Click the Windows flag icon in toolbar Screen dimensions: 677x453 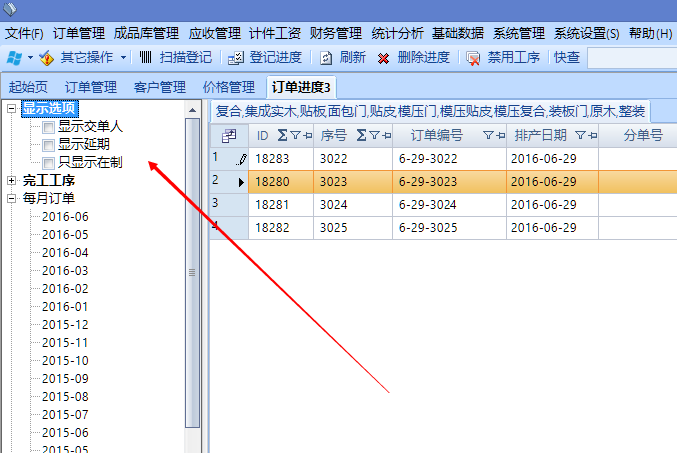tap(14, 58)
